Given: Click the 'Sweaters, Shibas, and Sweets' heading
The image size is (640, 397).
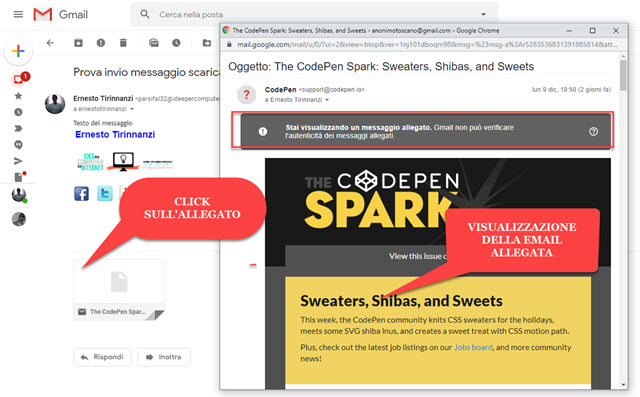Looking at the screenshot, I should (401, 301).
